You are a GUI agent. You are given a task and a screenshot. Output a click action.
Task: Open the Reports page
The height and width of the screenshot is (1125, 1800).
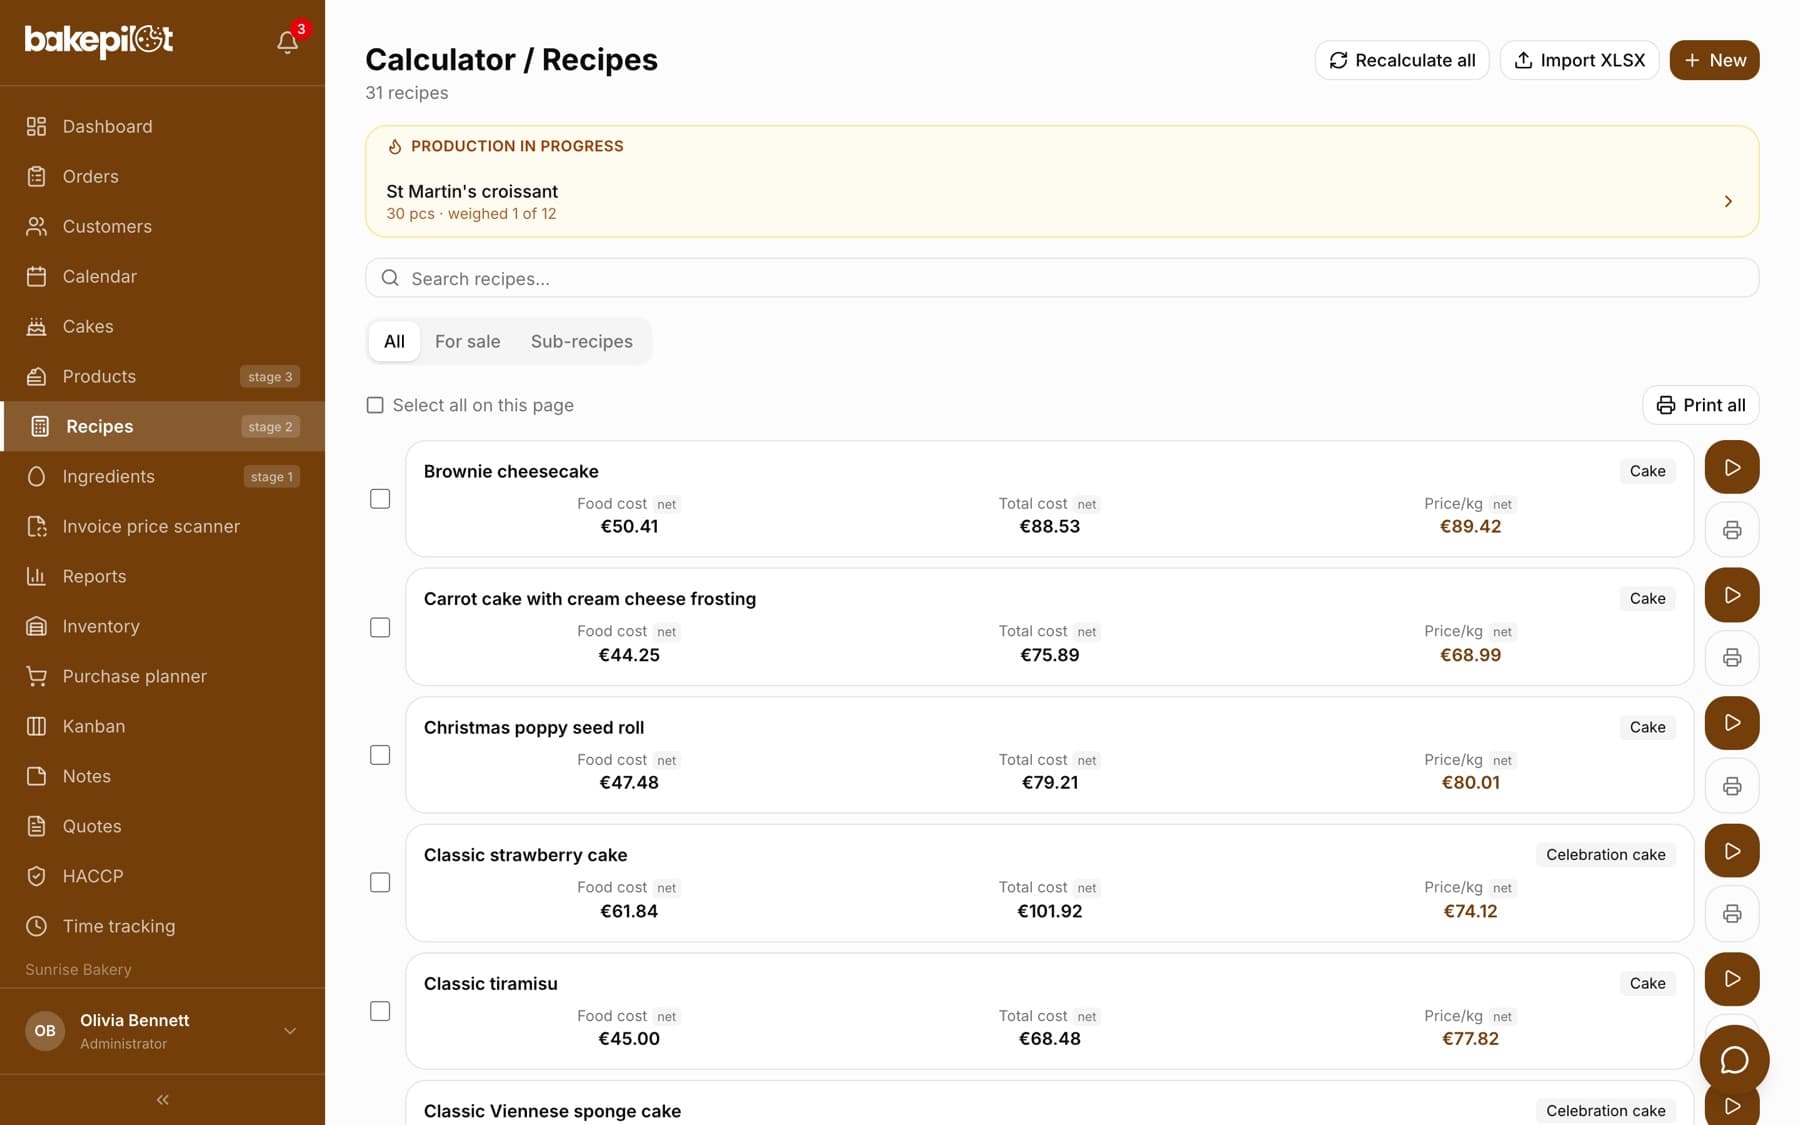point(162,576)
